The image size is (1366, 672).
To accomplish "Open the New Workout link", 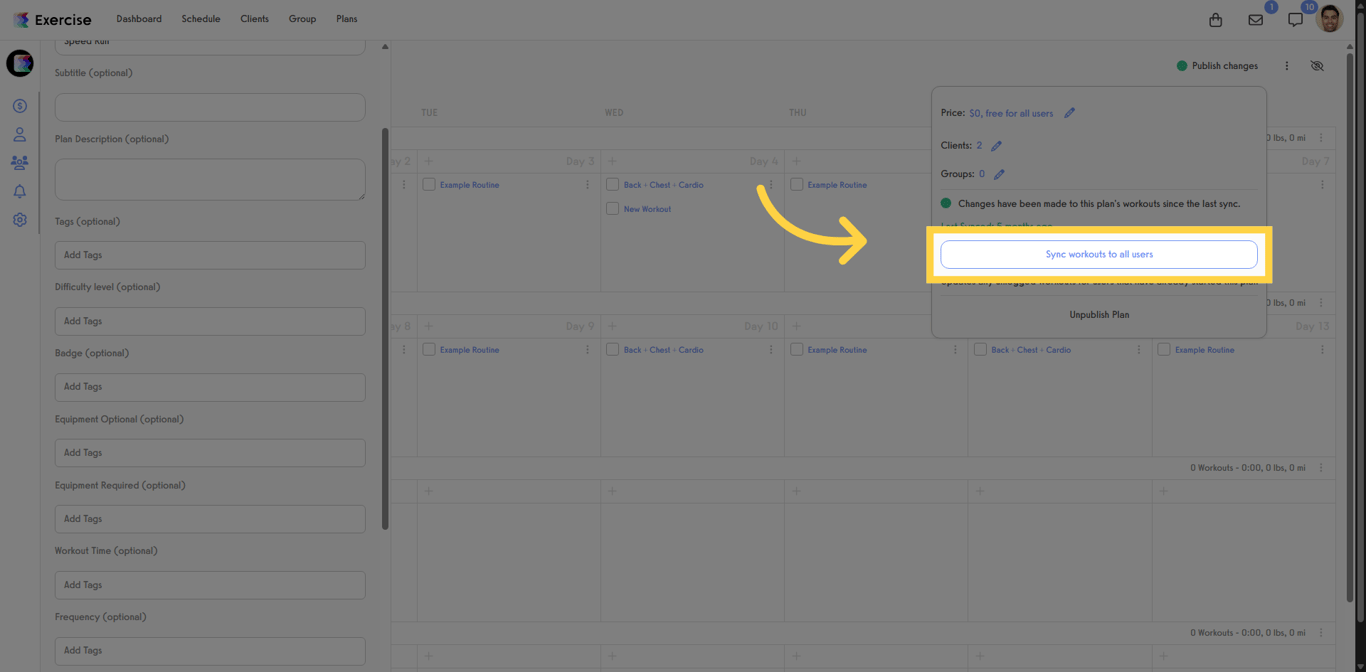I will [x=647, y=209].
